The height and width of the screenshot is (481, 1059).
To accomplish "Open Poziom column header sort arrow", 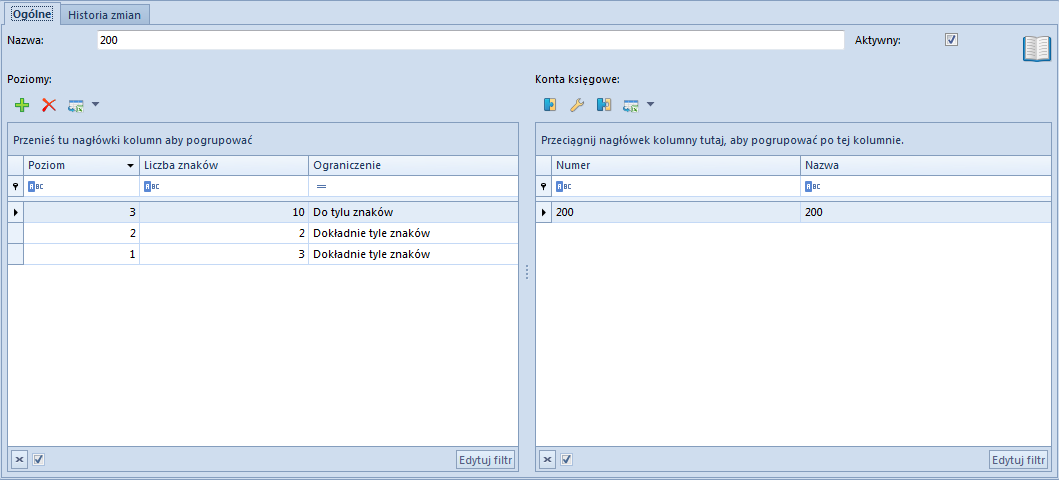I will pyautogui.click(x=130, y=166).
